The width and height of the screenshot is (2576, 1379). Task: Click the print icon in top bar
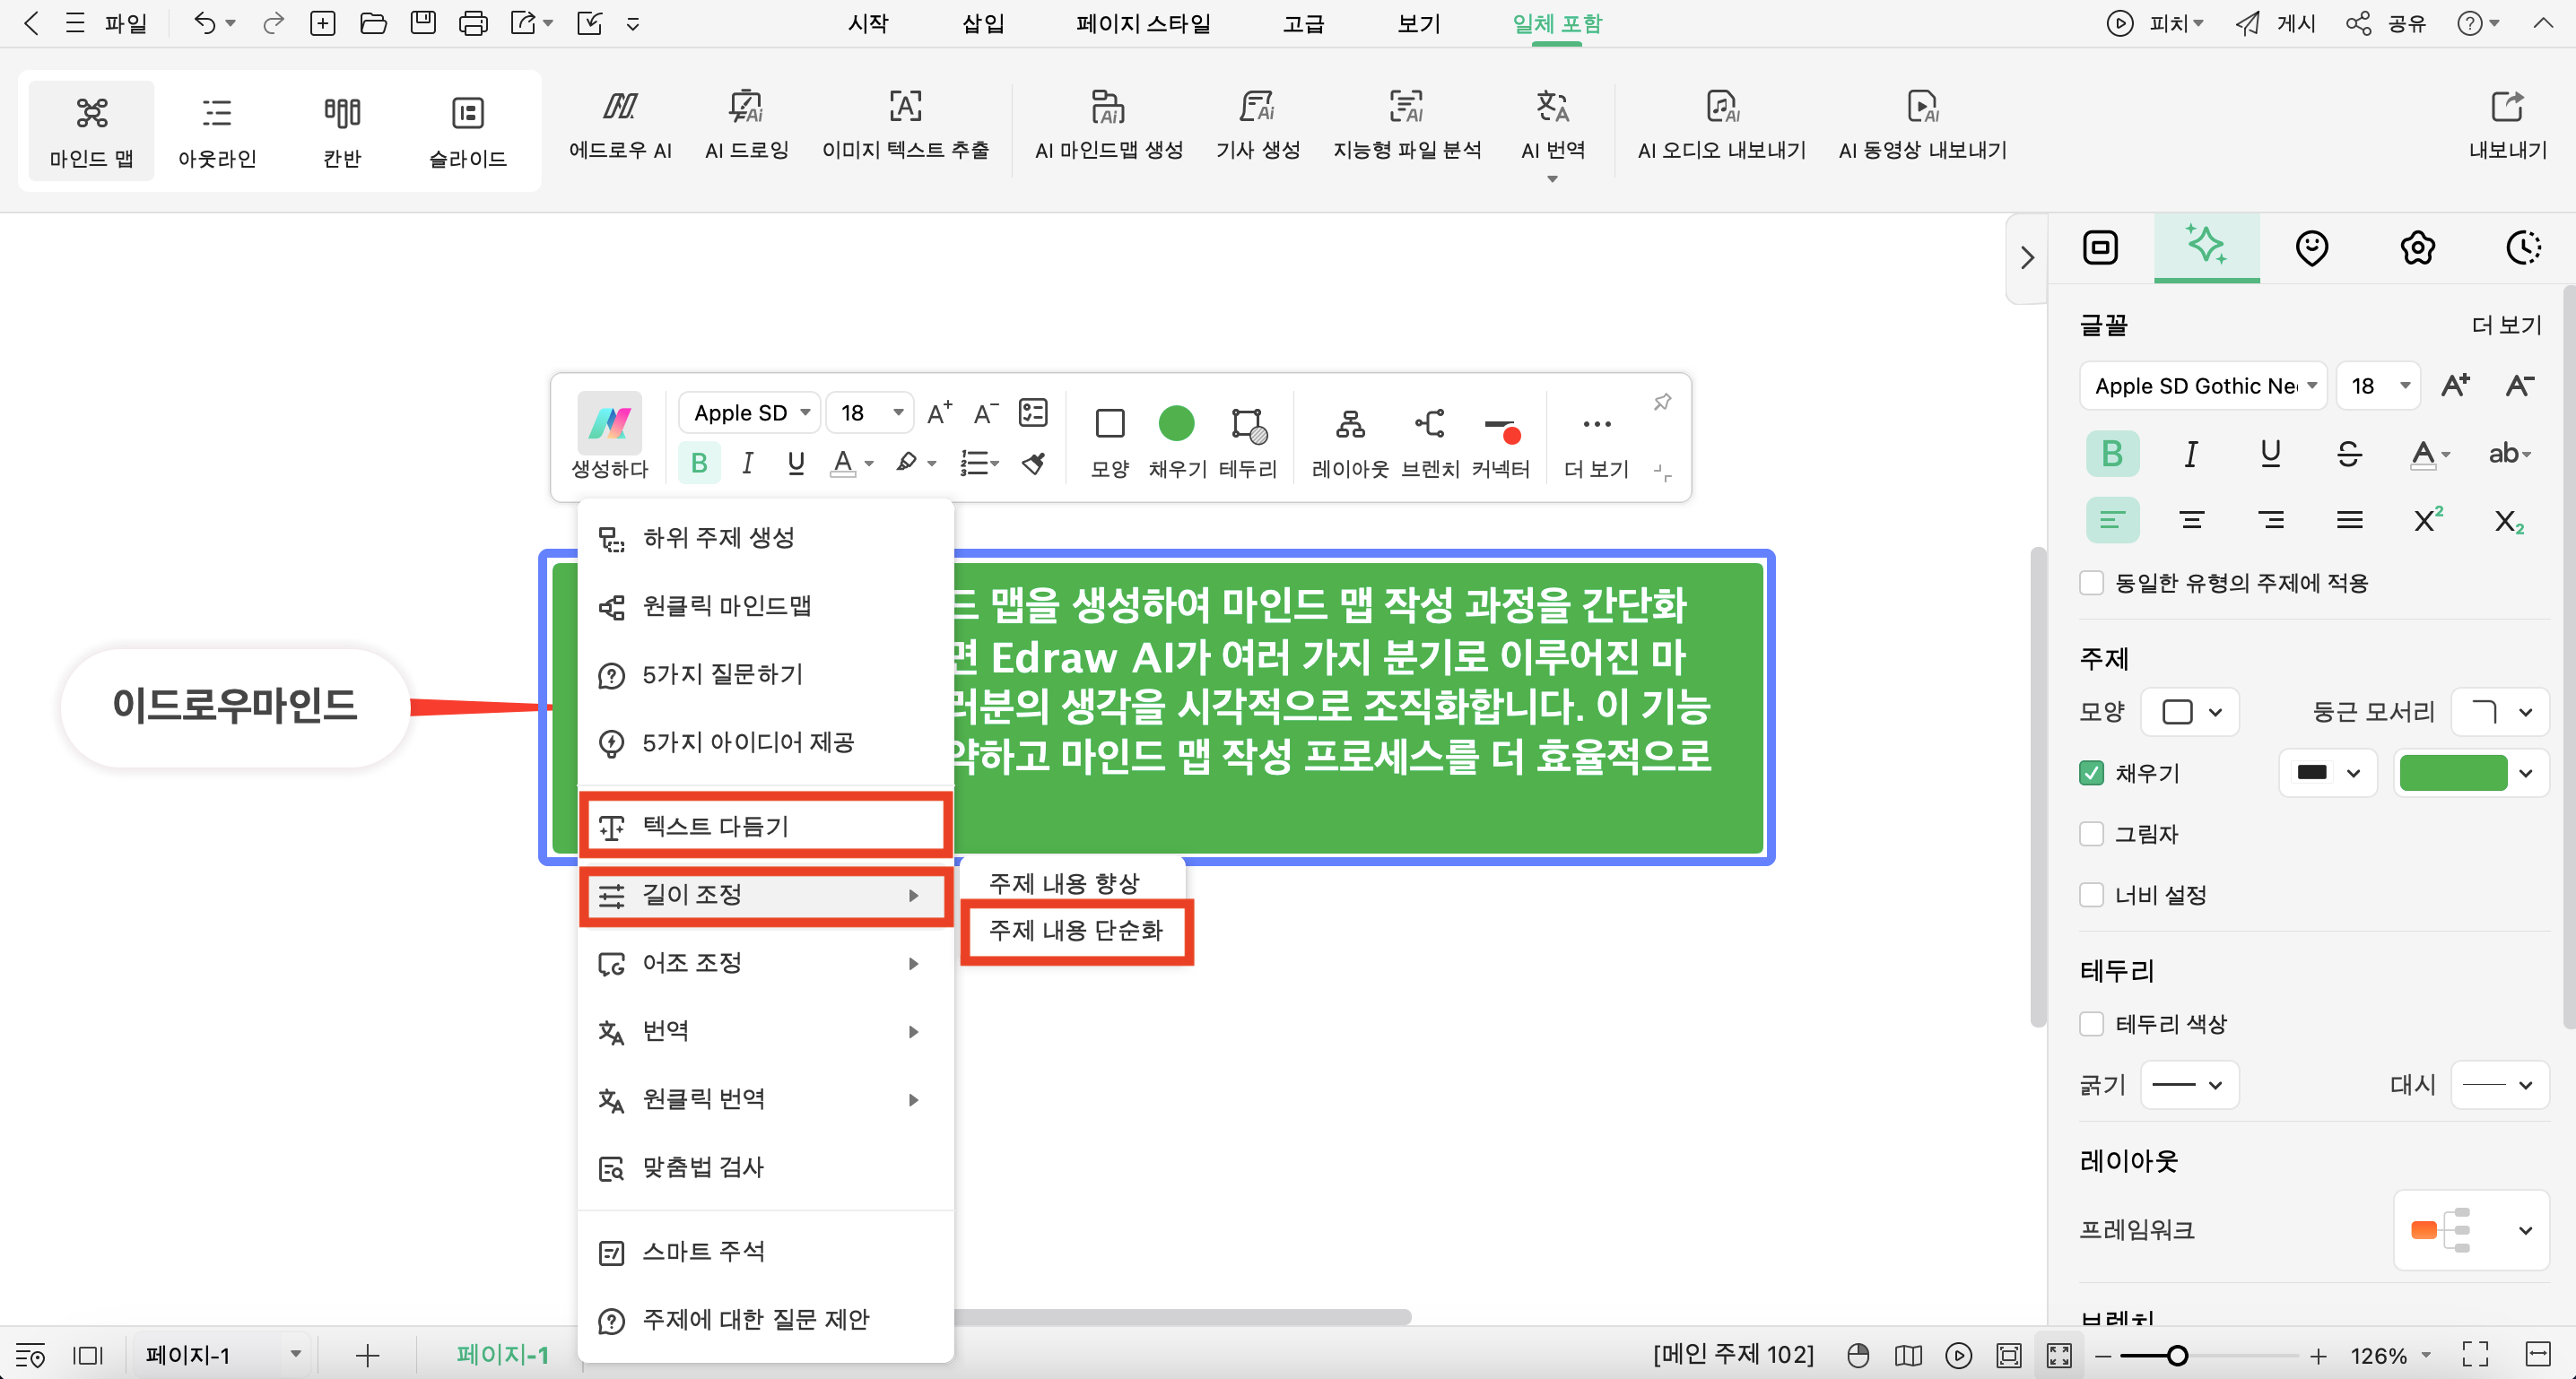point(473,23)
